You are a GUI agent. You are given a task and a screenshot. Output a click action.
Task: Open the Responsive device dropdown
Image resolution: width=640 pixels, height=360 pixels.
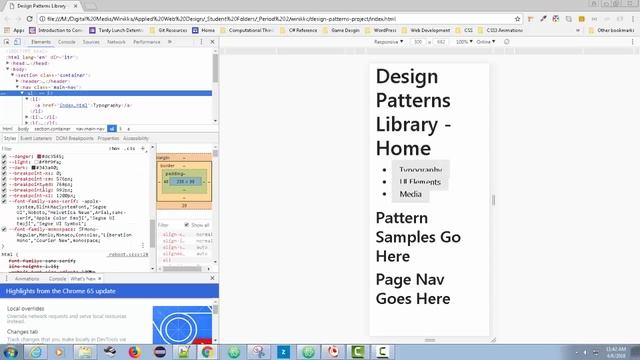point(389,42)
